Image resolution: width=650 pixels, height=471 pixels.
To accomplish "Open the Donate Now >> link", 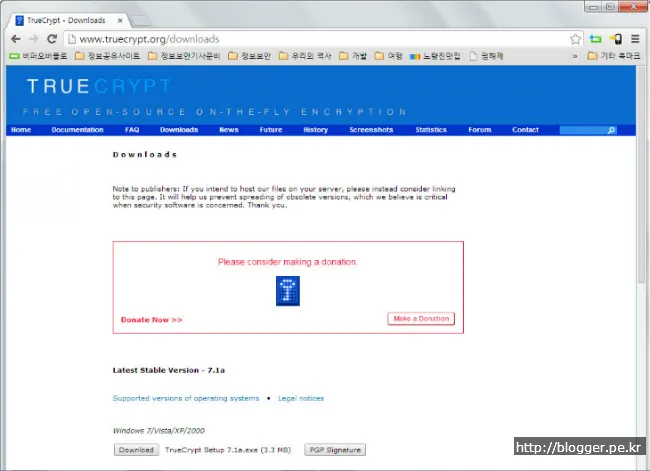I will [x=152, y=320].
